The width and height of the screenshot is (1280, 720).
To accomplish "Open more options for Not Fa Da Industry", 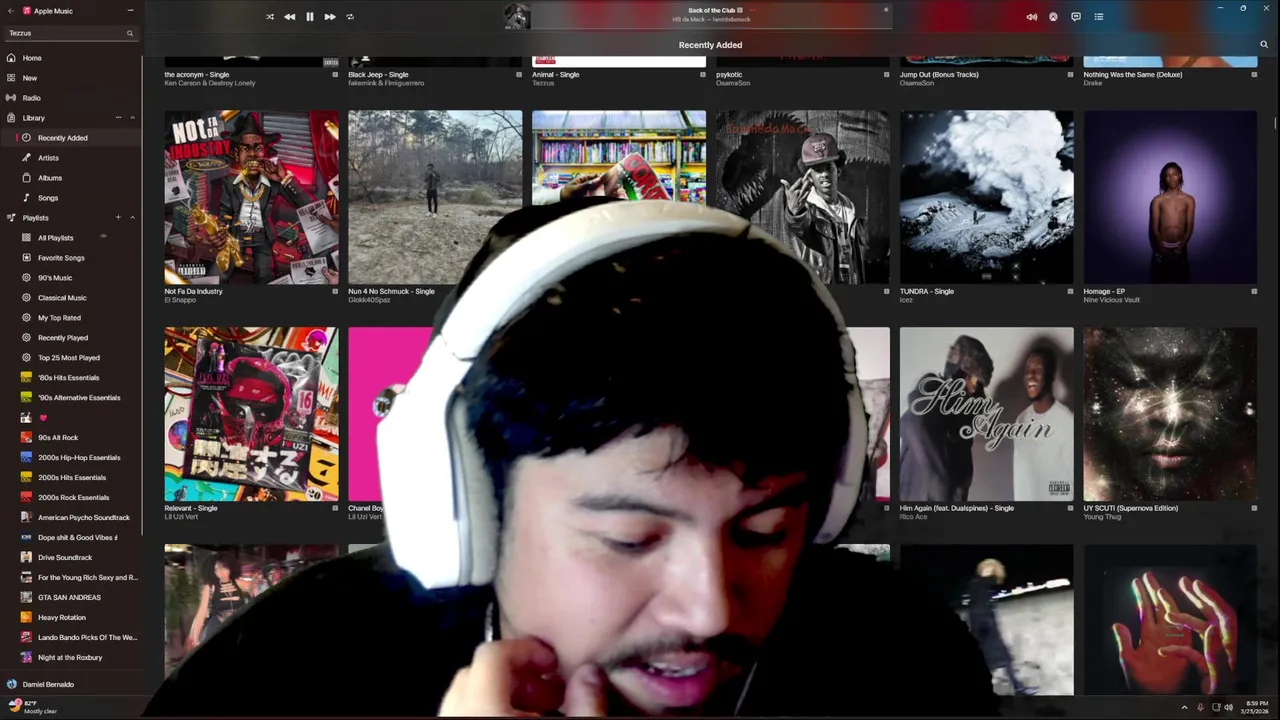I will [x=335, y=291].
